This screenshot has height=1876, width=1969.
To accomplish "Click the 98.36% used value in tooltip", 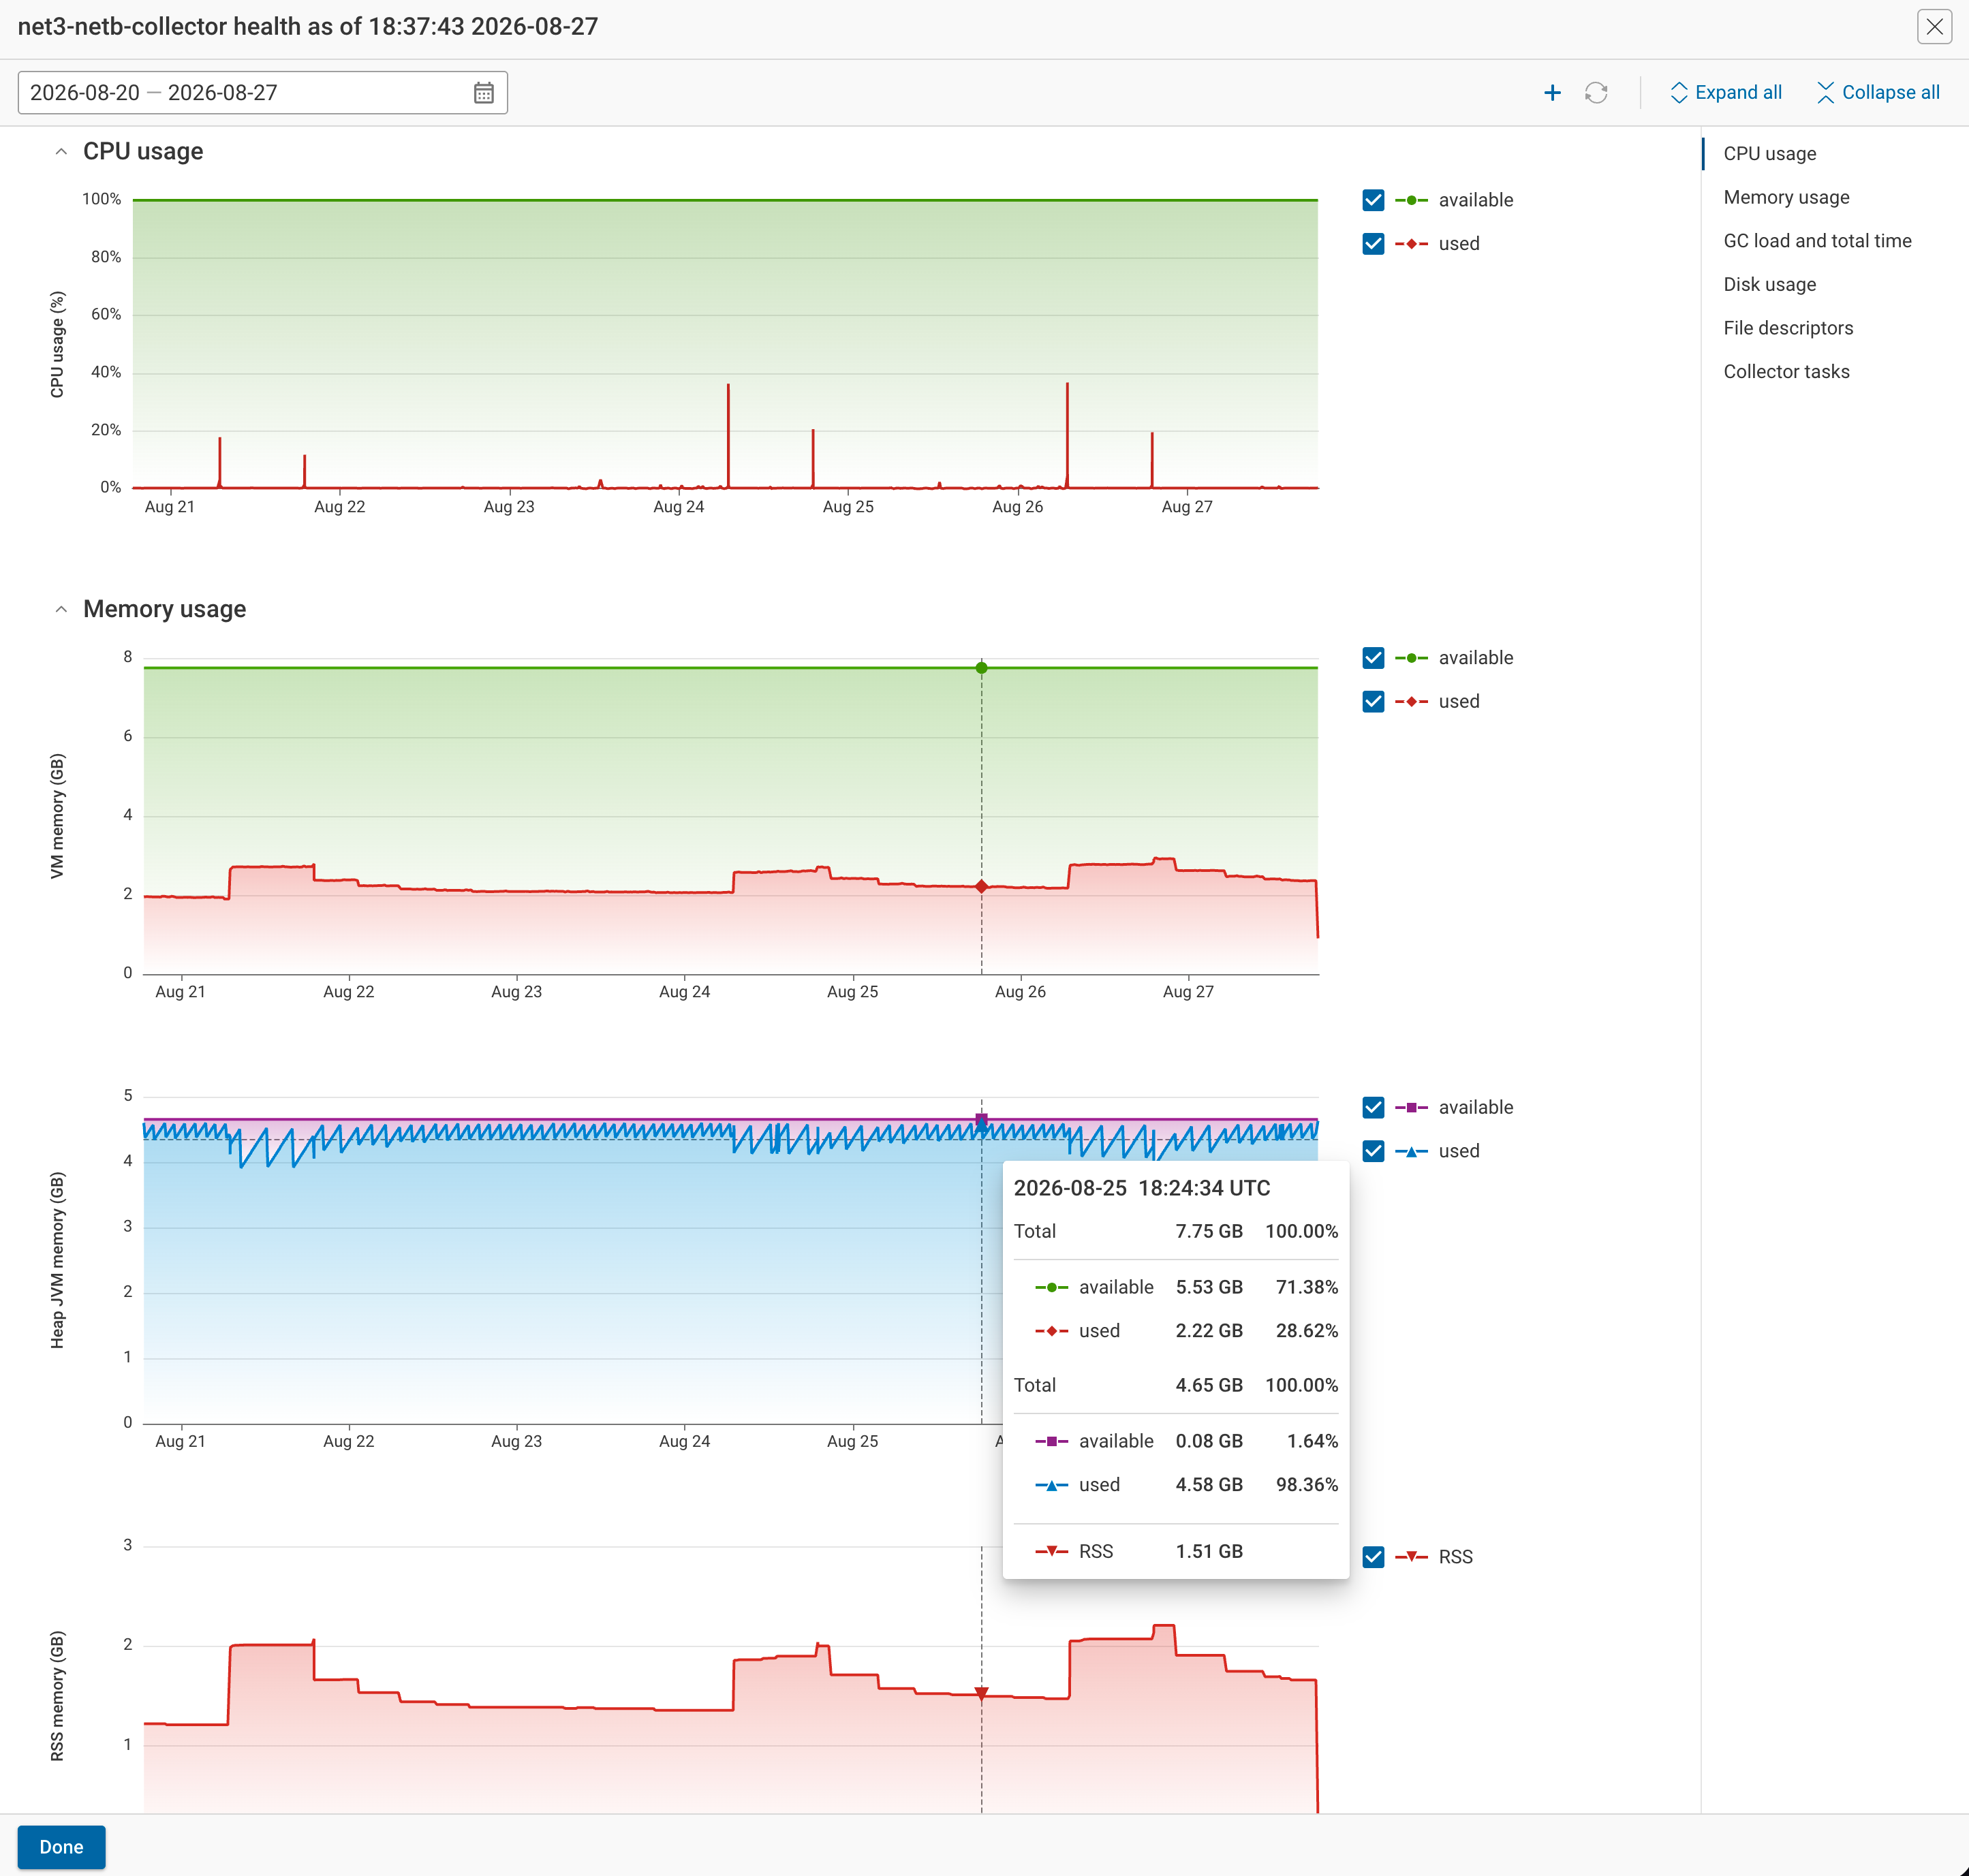I will click(x=1306, y=1485).
